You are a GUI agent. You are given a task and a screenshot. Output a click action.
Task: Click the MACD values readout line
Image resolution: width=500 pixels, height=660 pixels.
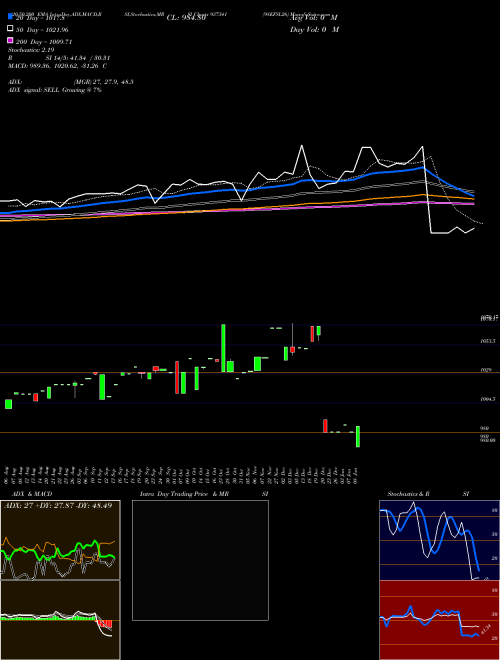click(57, 66)
